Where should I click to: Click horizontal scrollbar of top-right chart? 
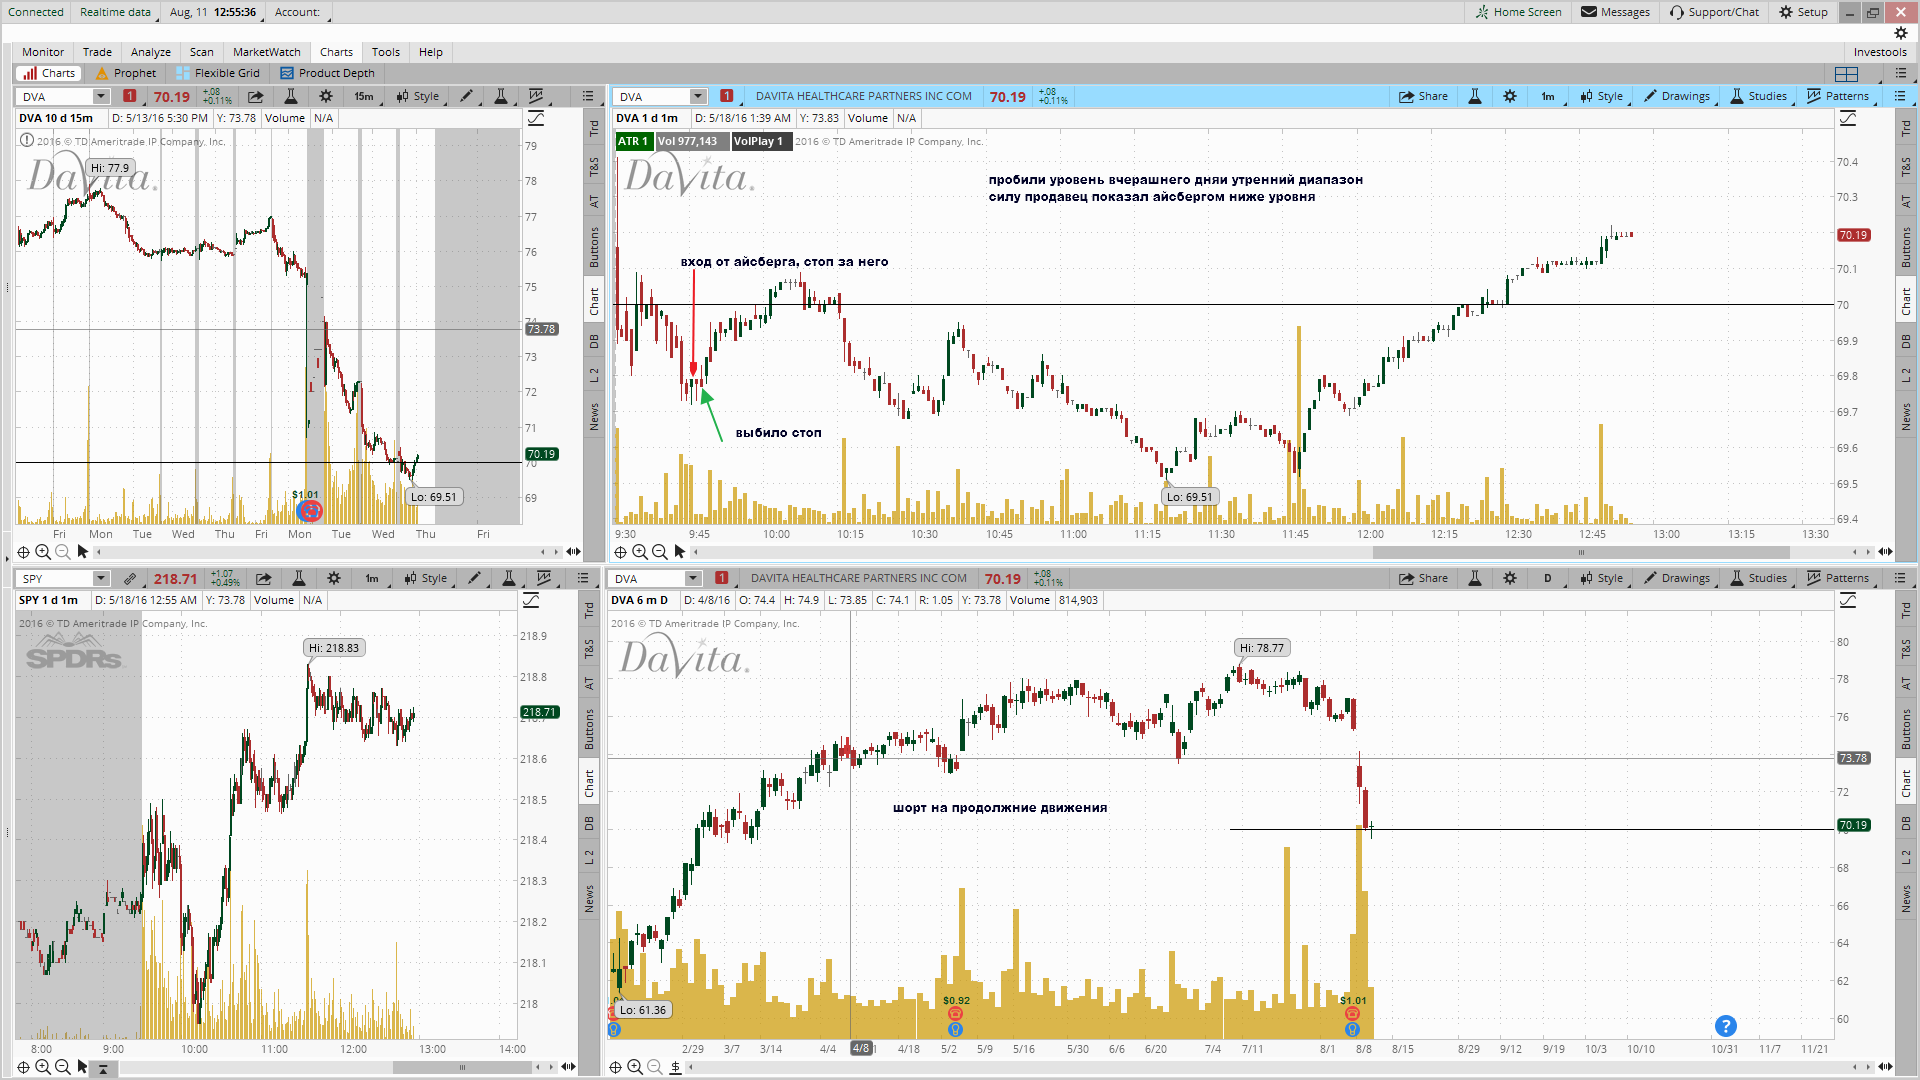(x=1580, y=552)
